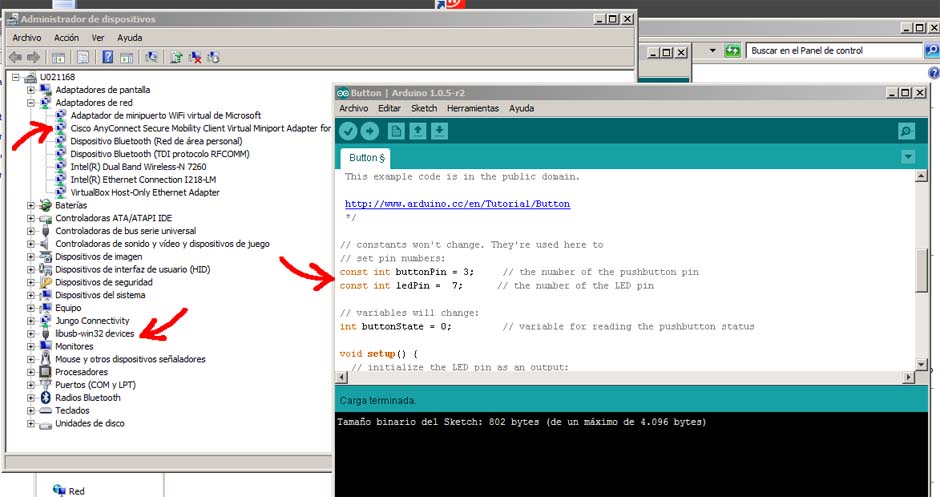Open the Editar menu in Arduino
Viewport: 940px width, 497px height.
pos(389,109)
